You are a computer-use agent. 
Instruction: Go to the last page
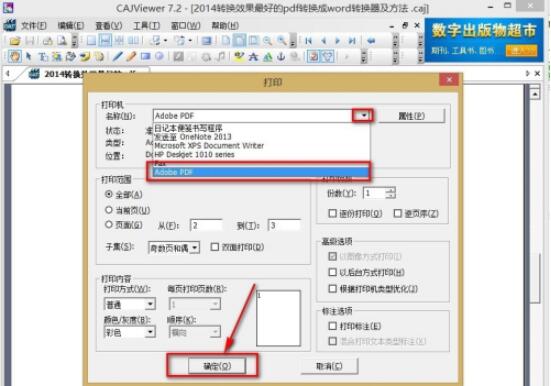click(352, 41)
